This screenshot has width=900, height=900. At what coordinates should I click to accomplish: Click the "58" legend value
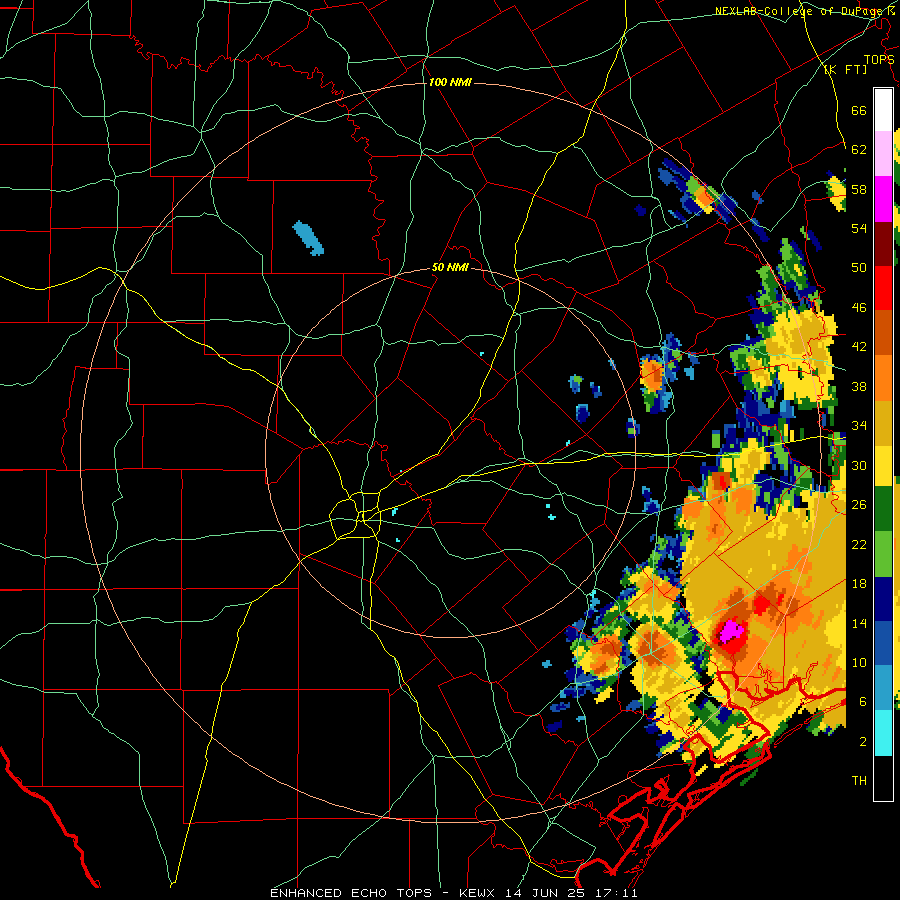tap(859, 189)
